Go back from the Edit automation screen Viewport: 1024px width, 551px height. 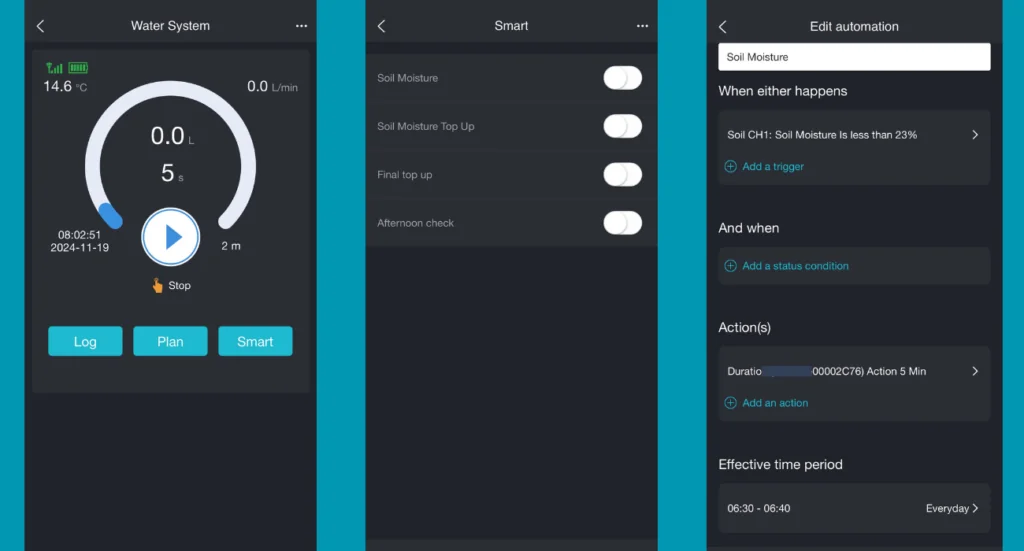(723, 27)
